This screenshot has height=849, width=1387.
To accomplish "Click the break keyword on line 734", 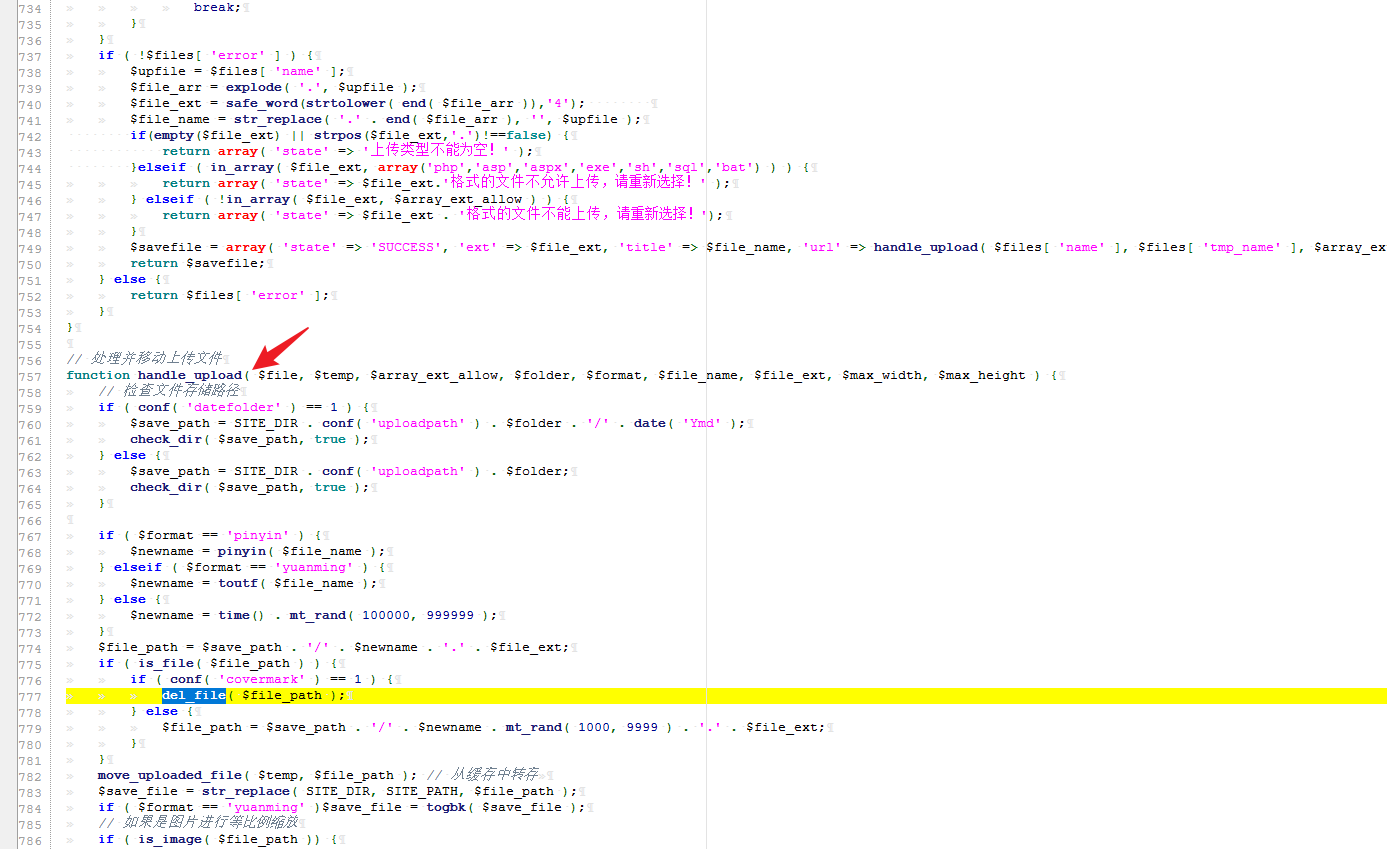I will [214, 7].
